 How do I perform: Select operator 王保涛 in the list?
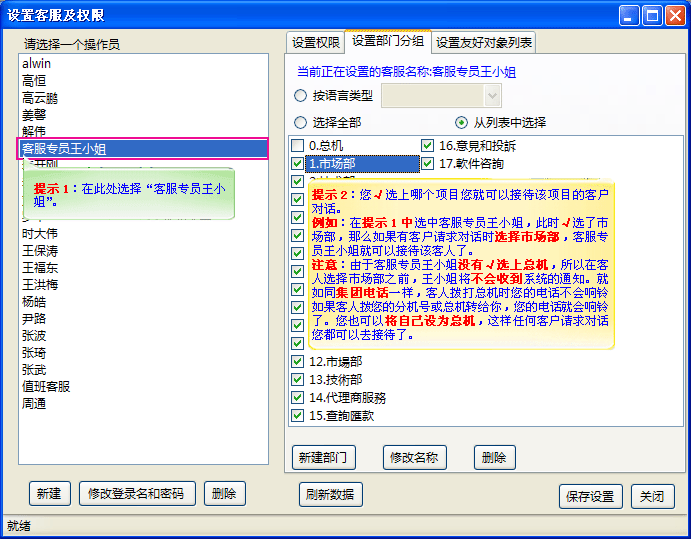[x=40, y=251]
